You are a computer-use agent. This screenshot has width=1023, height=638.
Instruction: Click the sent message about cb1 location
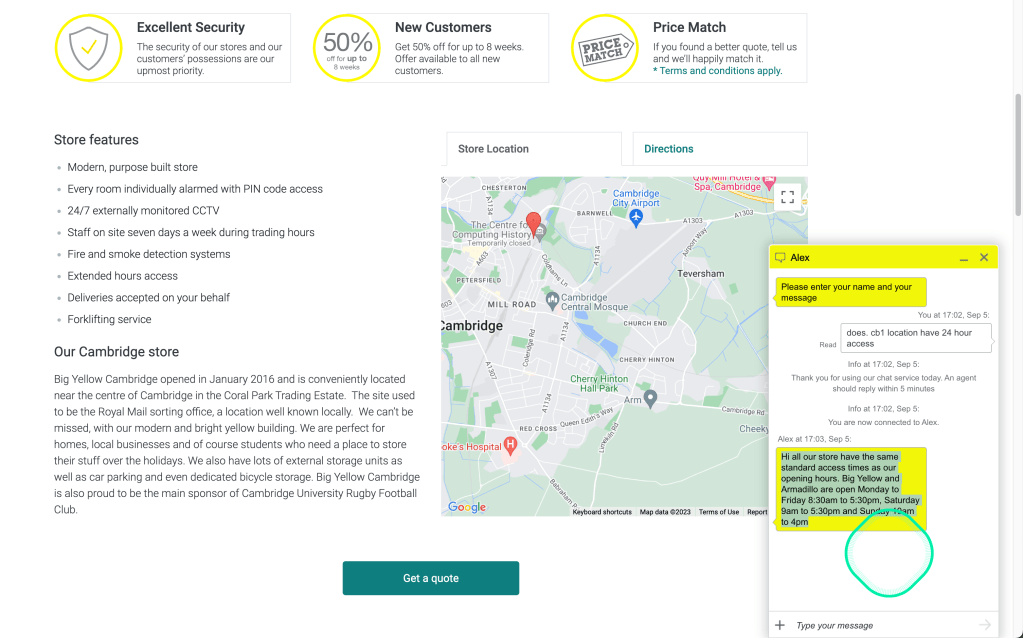click(x=915, y=338)
